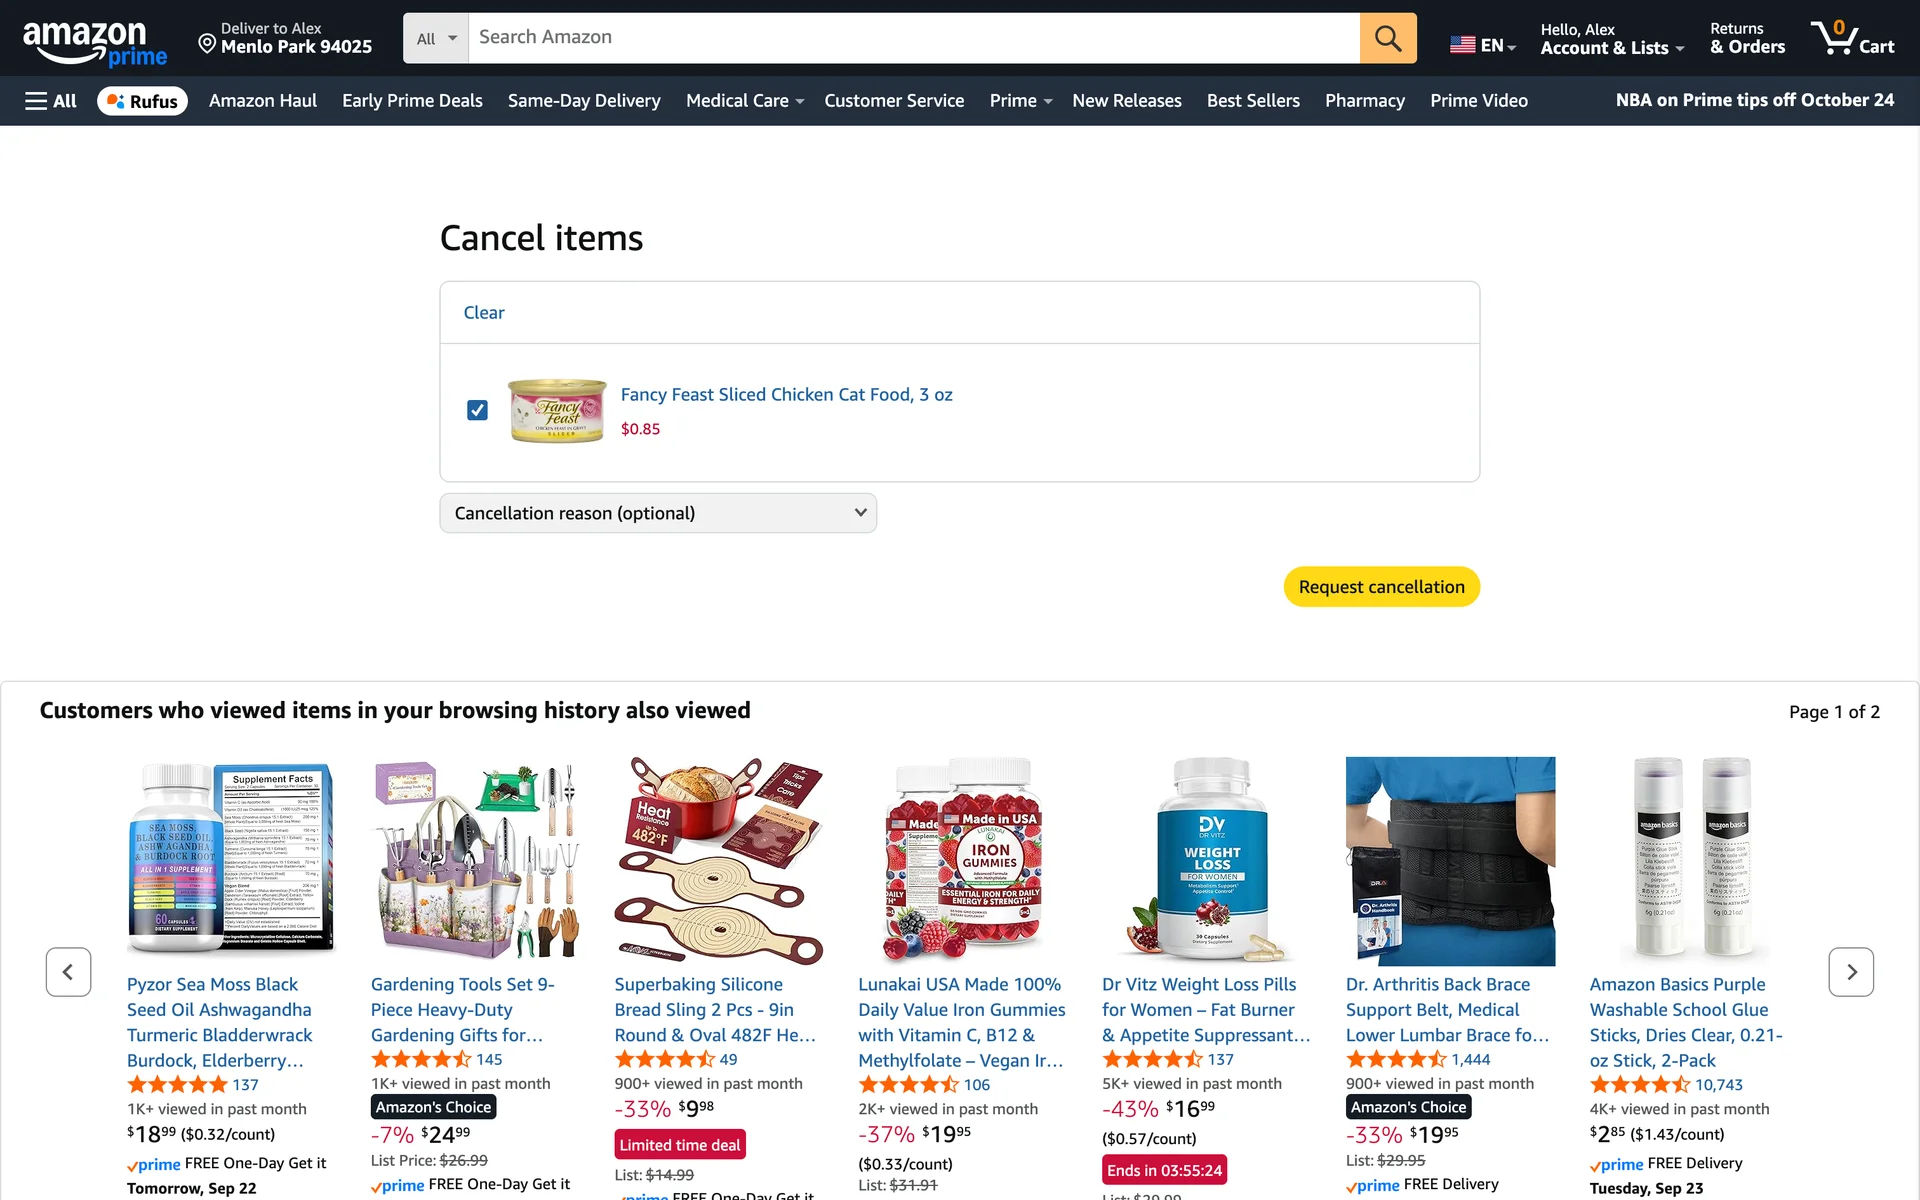
Task: Expand the EN language selector
Action: (x=1483, y=45)
